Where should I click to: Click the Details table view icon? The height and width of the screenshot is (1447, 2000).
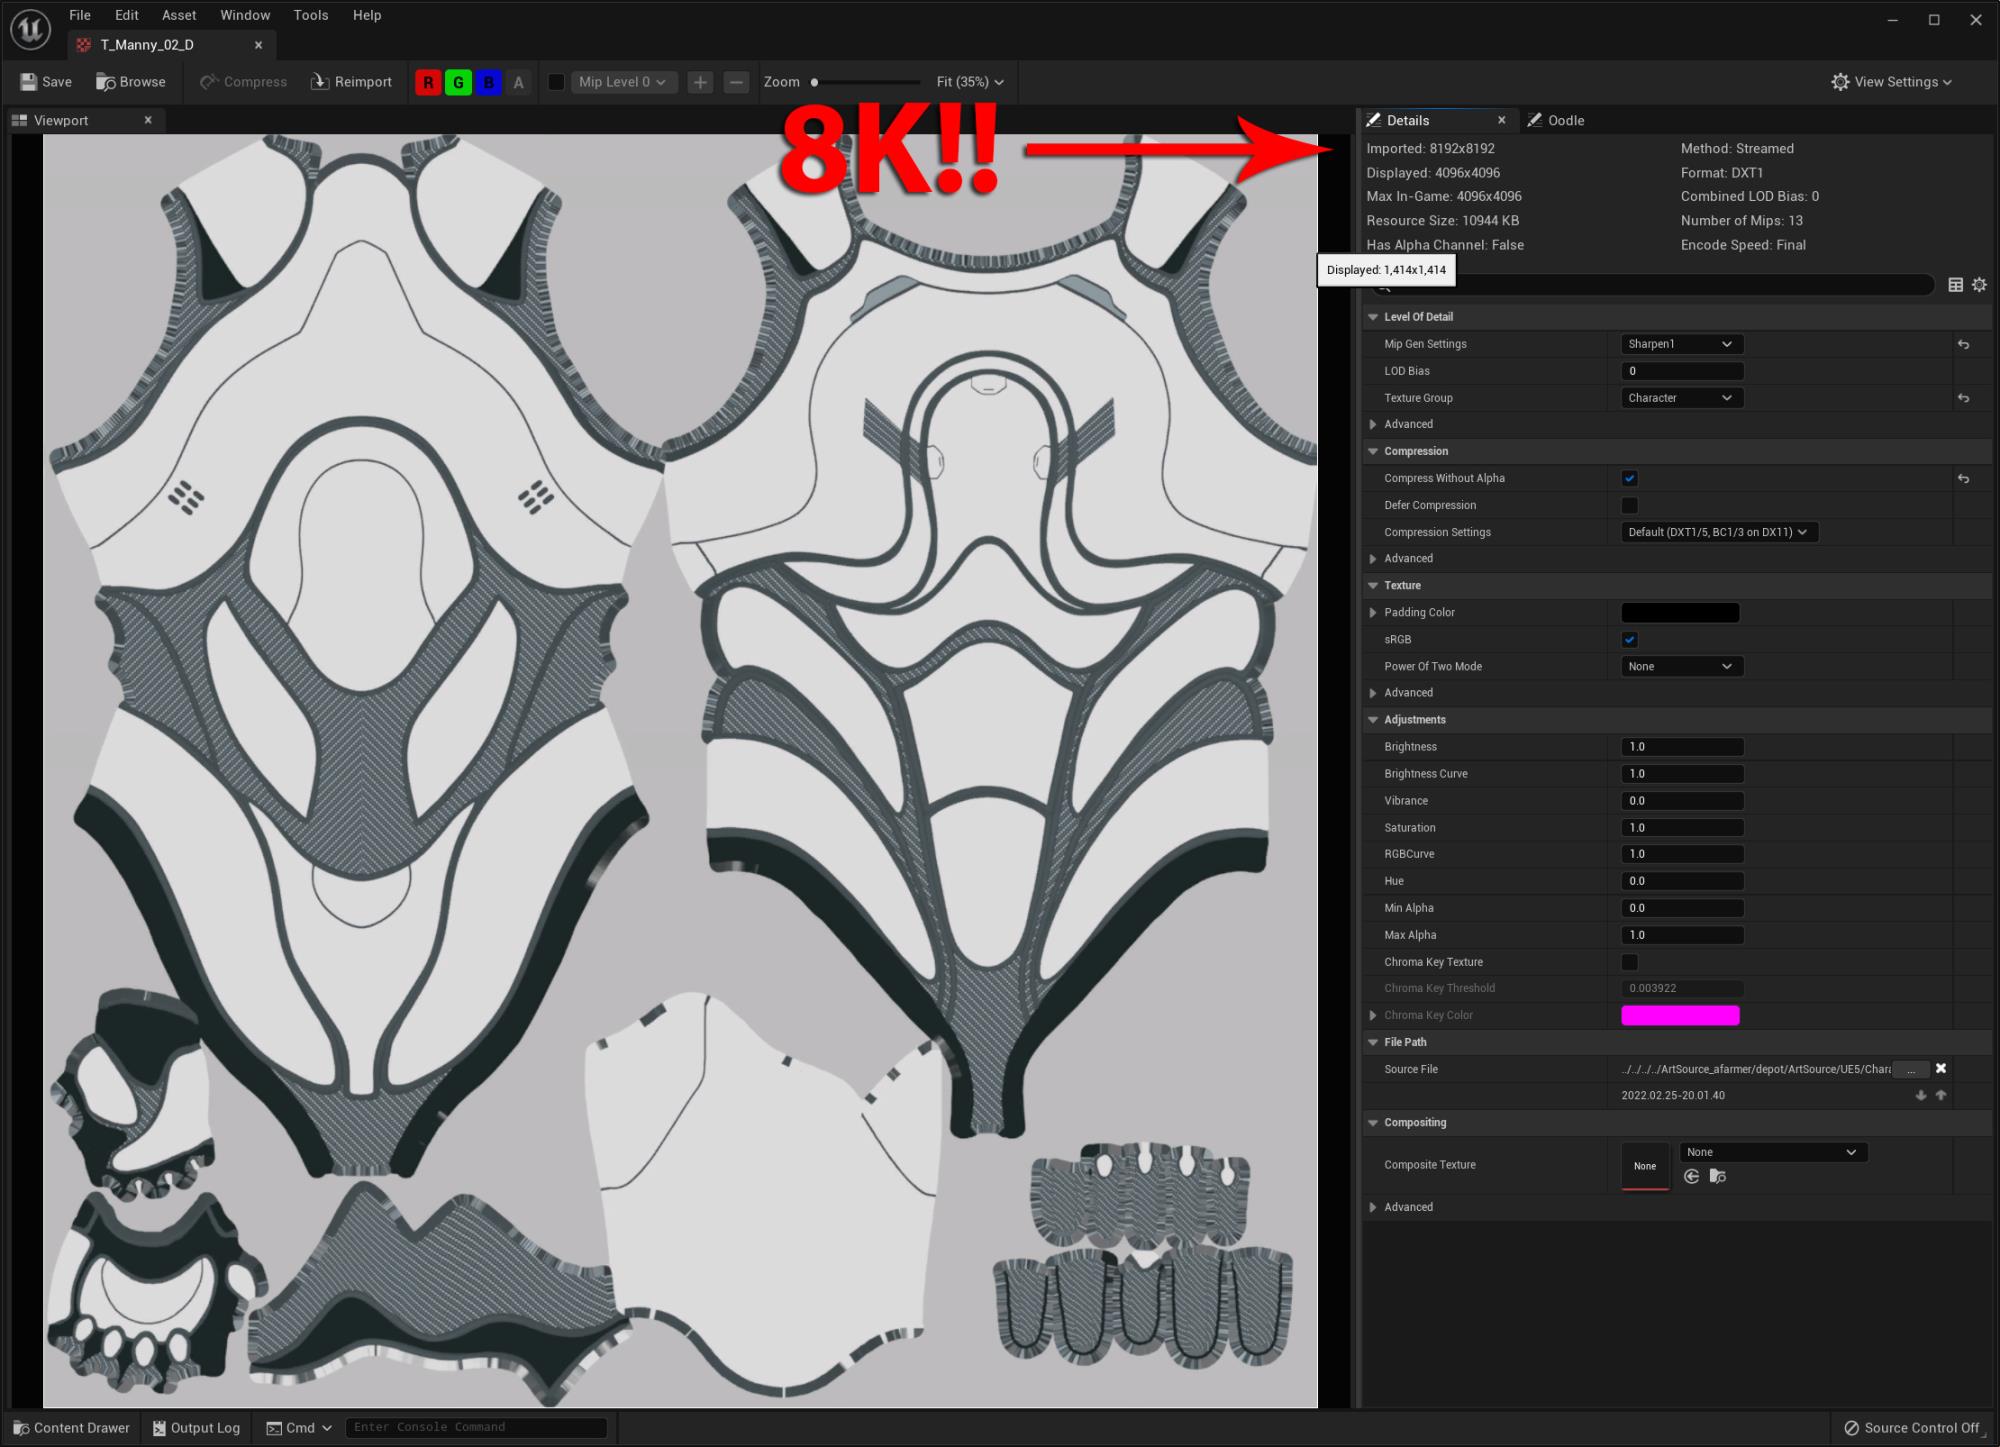(x=1955, y=285)
